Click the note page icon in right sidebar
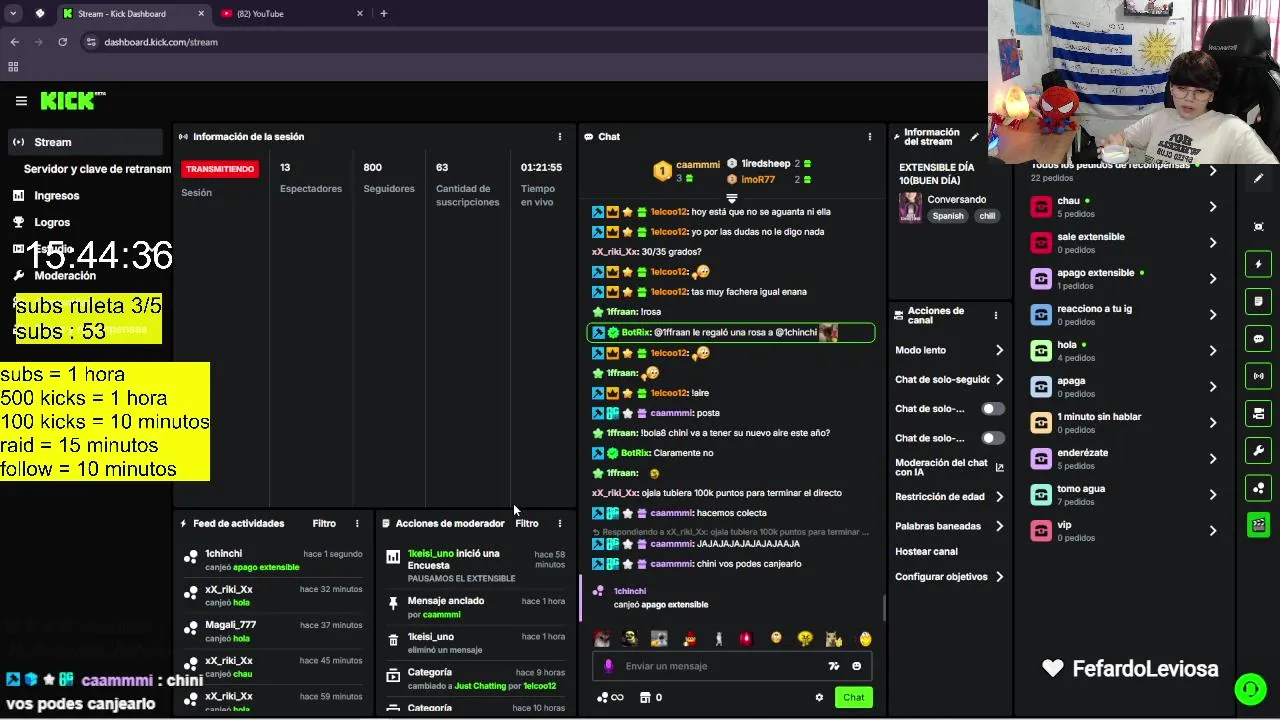This screenshot has width=1280, height=720. click(x=1259, y=301)
